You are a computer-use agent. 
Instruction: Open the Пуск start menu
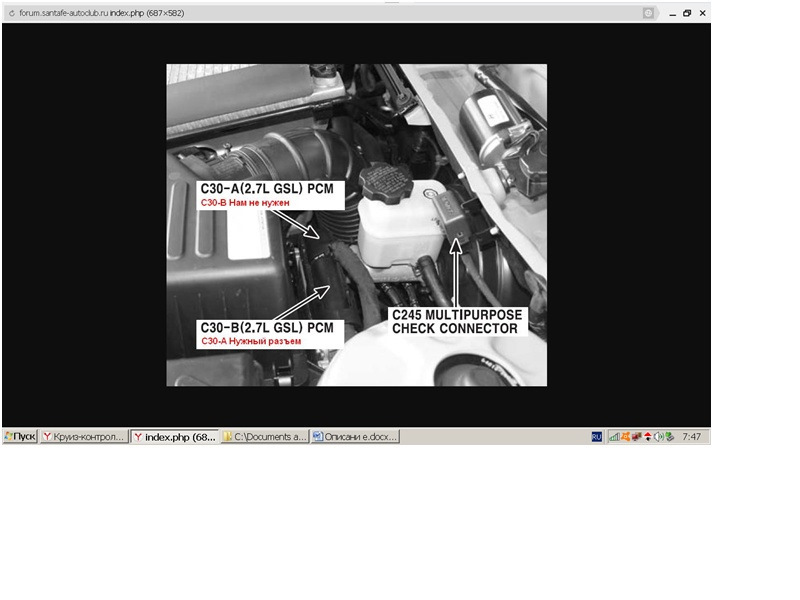pos(20,437)
